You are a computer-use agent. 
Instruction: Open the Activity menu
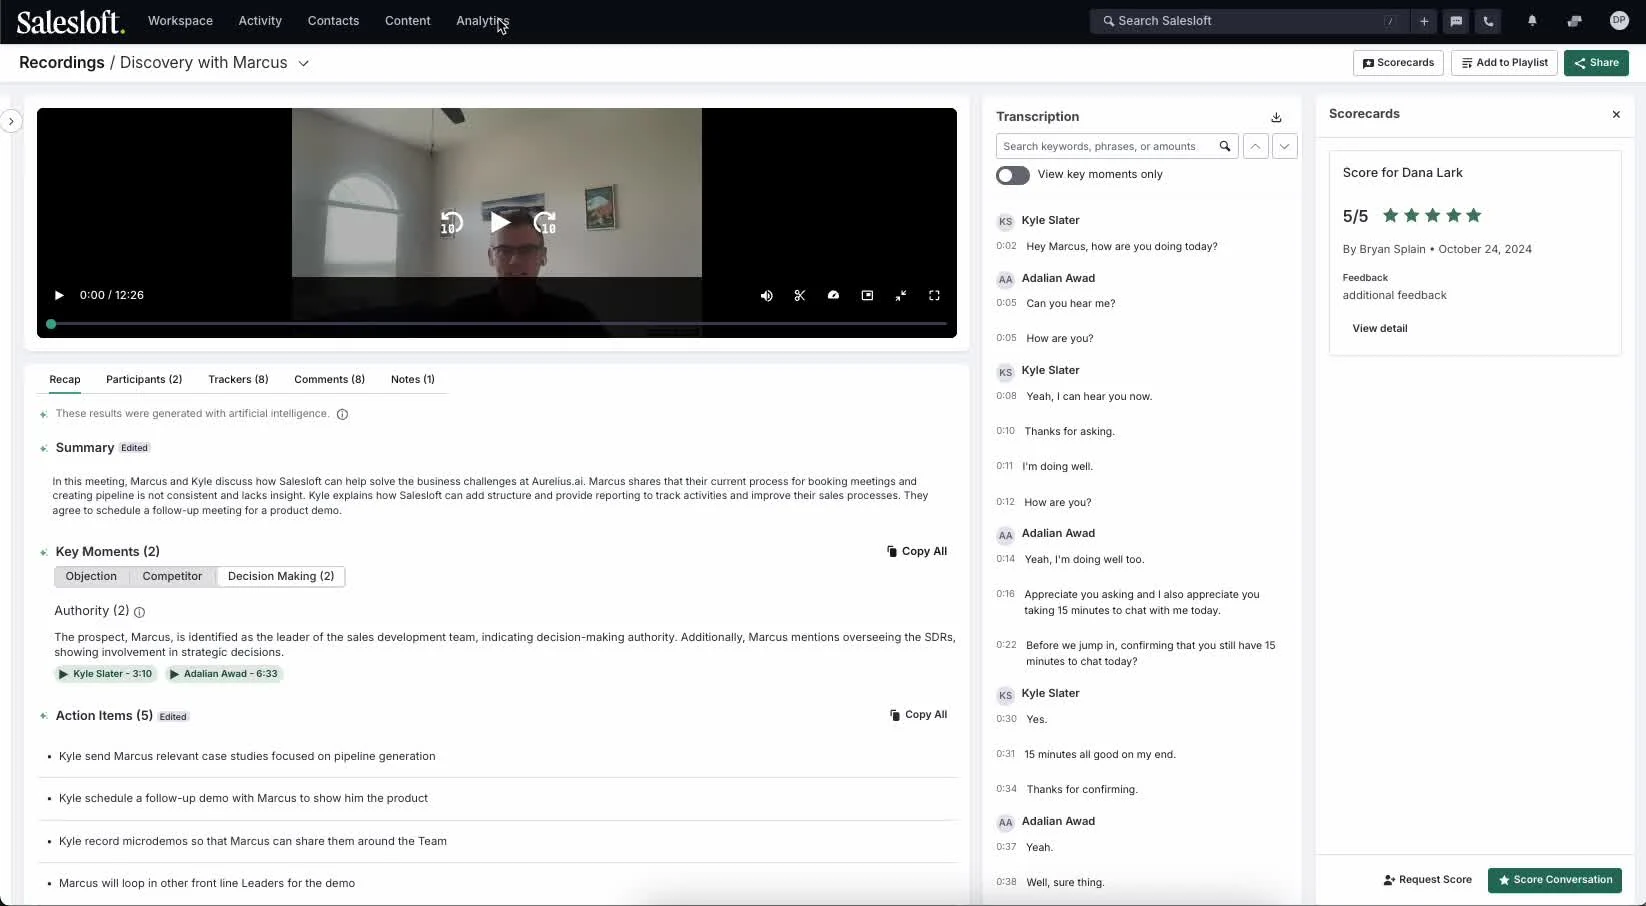click(260, 21)
